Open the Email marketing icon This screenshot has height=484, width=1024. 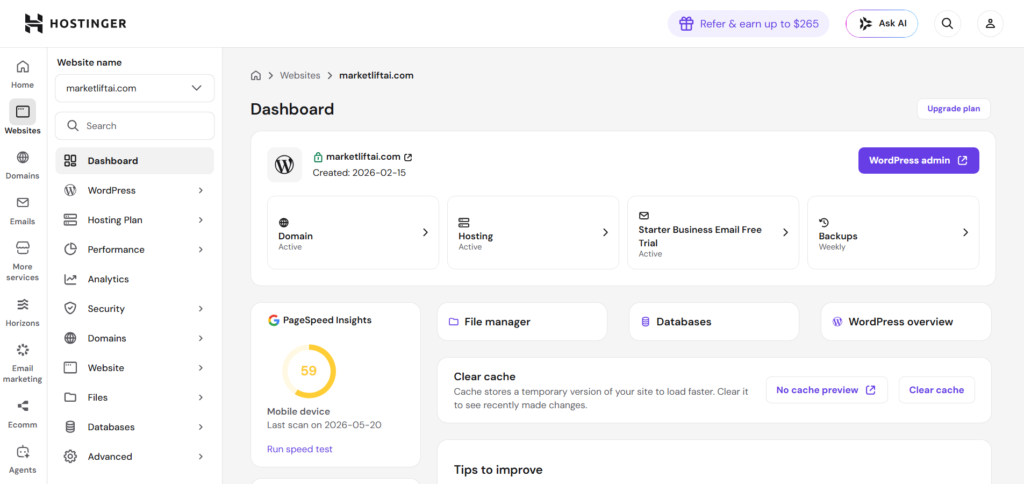click(x=22, y=349)
